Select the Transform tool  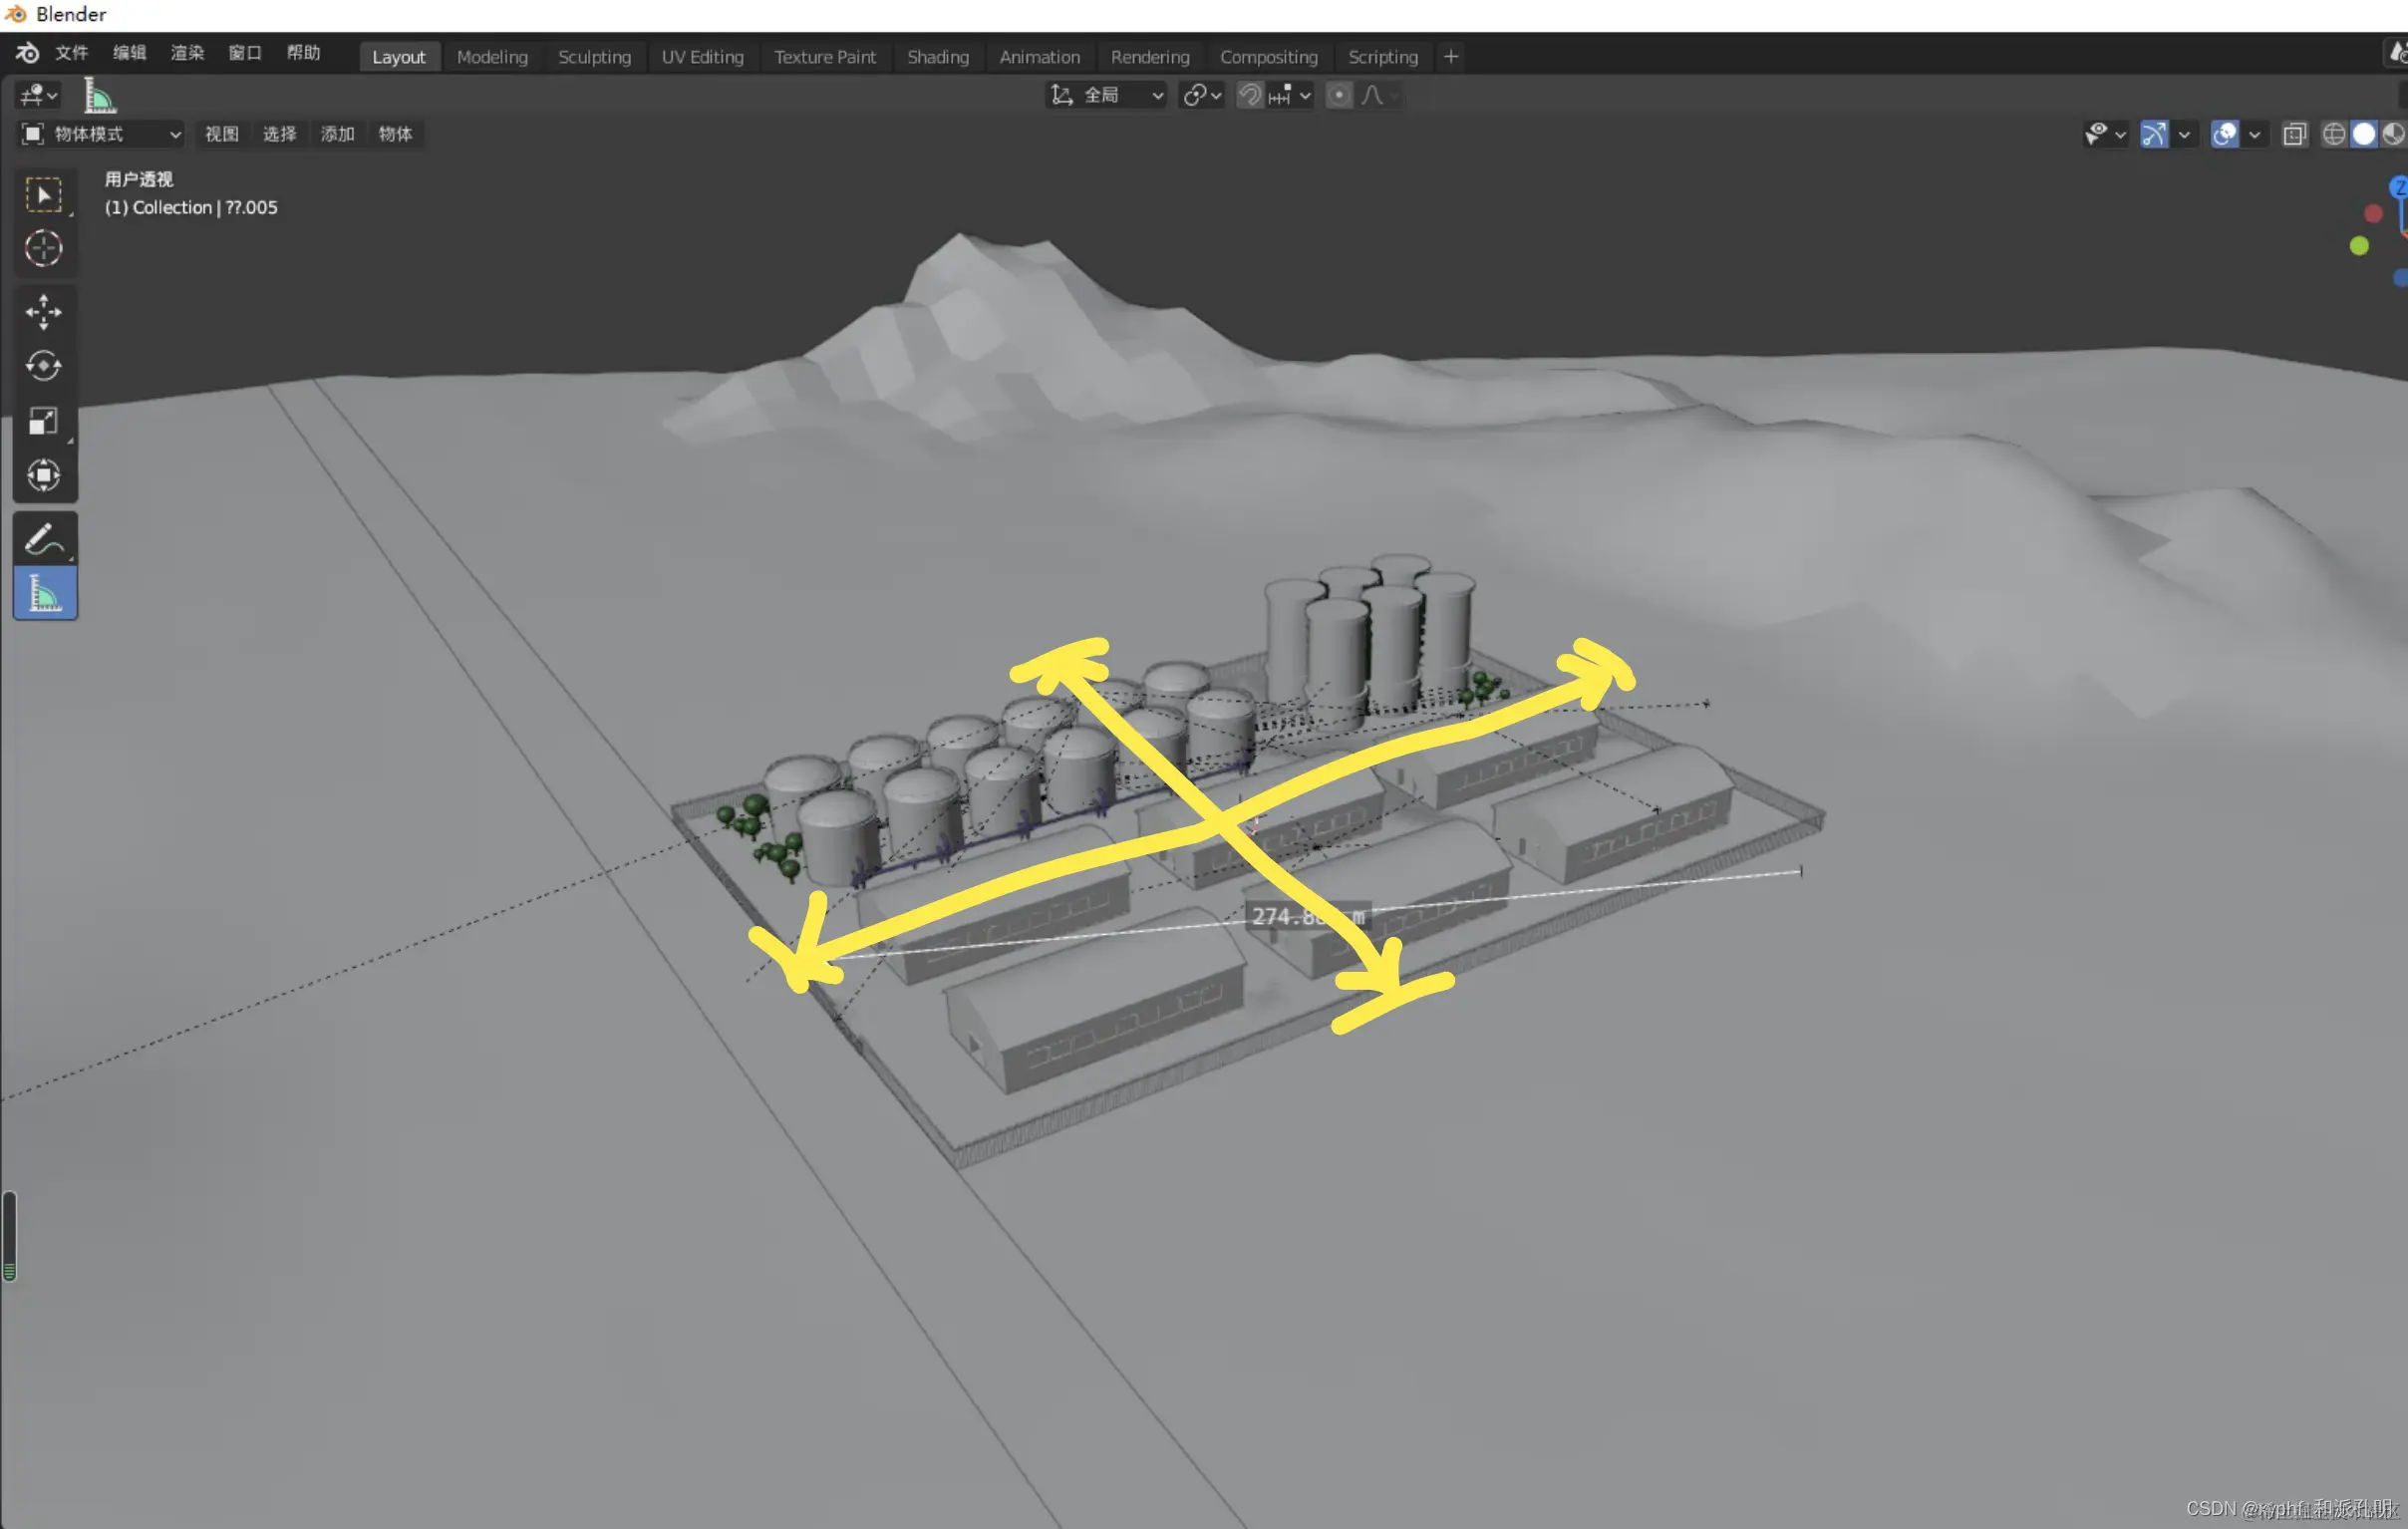click(x=43, y=475)
